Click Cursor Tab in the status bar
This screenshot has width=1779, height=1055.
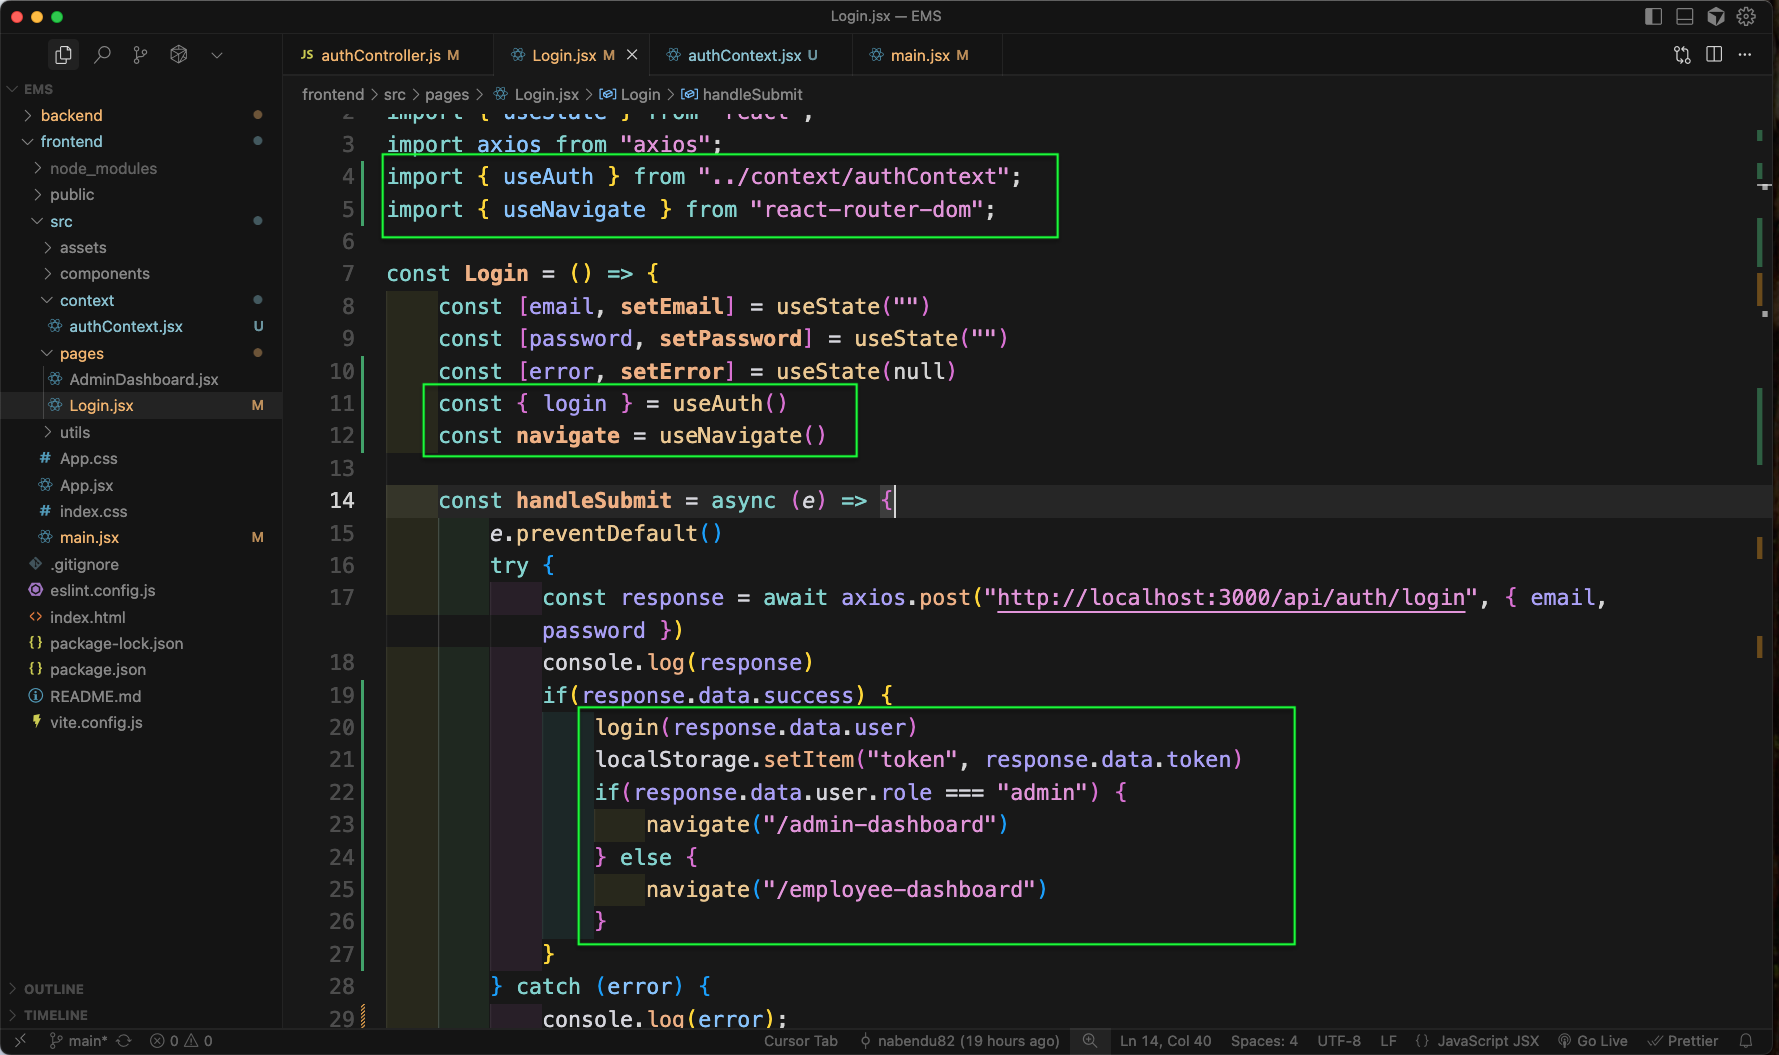coord(801,1041)
